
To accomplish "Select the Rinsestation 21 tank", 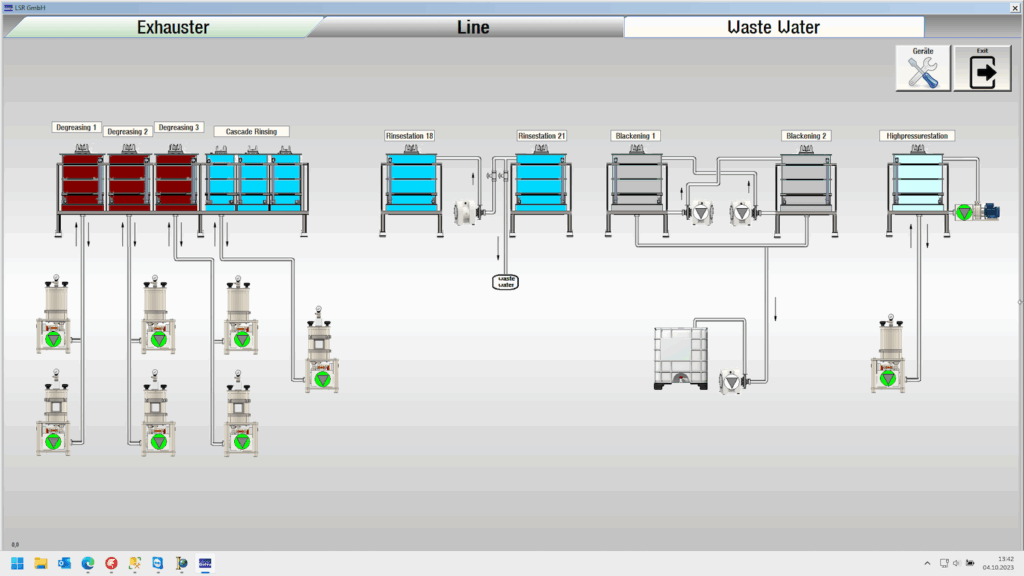I will tap(541, 182).
